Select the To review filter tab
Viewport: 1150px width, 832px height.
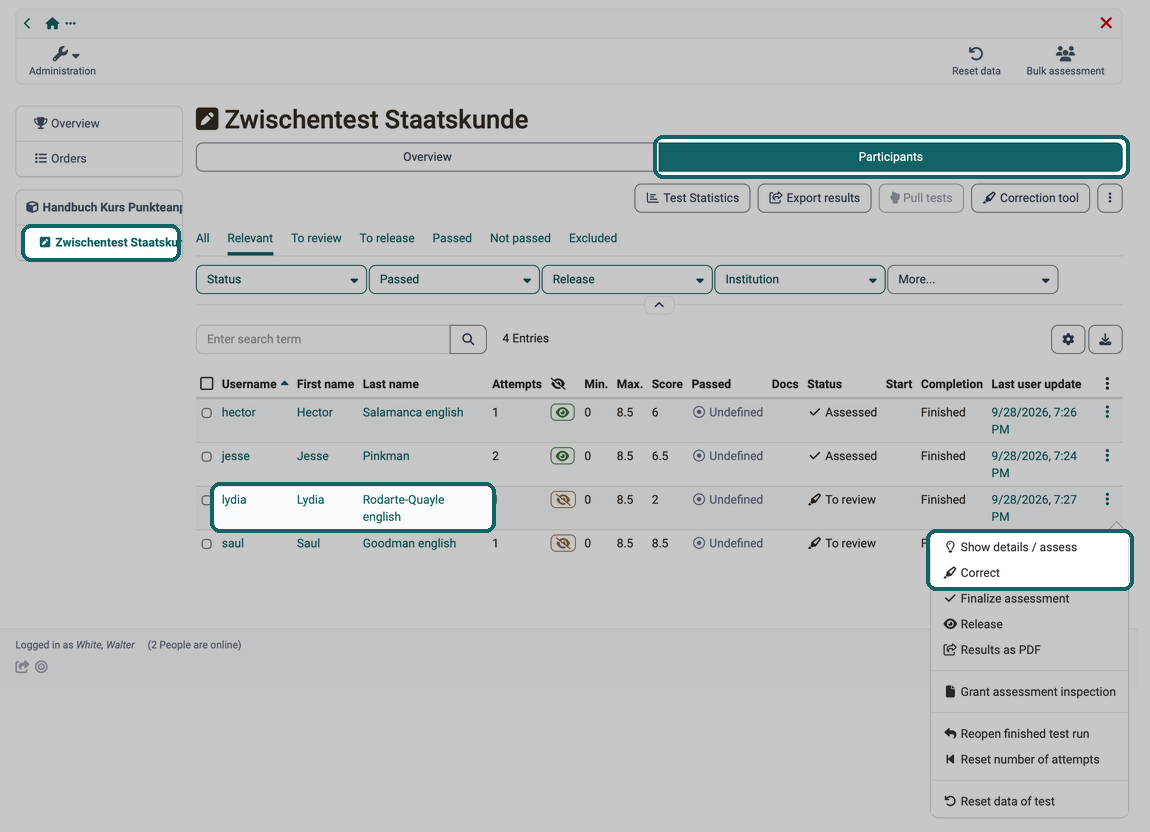316,238
